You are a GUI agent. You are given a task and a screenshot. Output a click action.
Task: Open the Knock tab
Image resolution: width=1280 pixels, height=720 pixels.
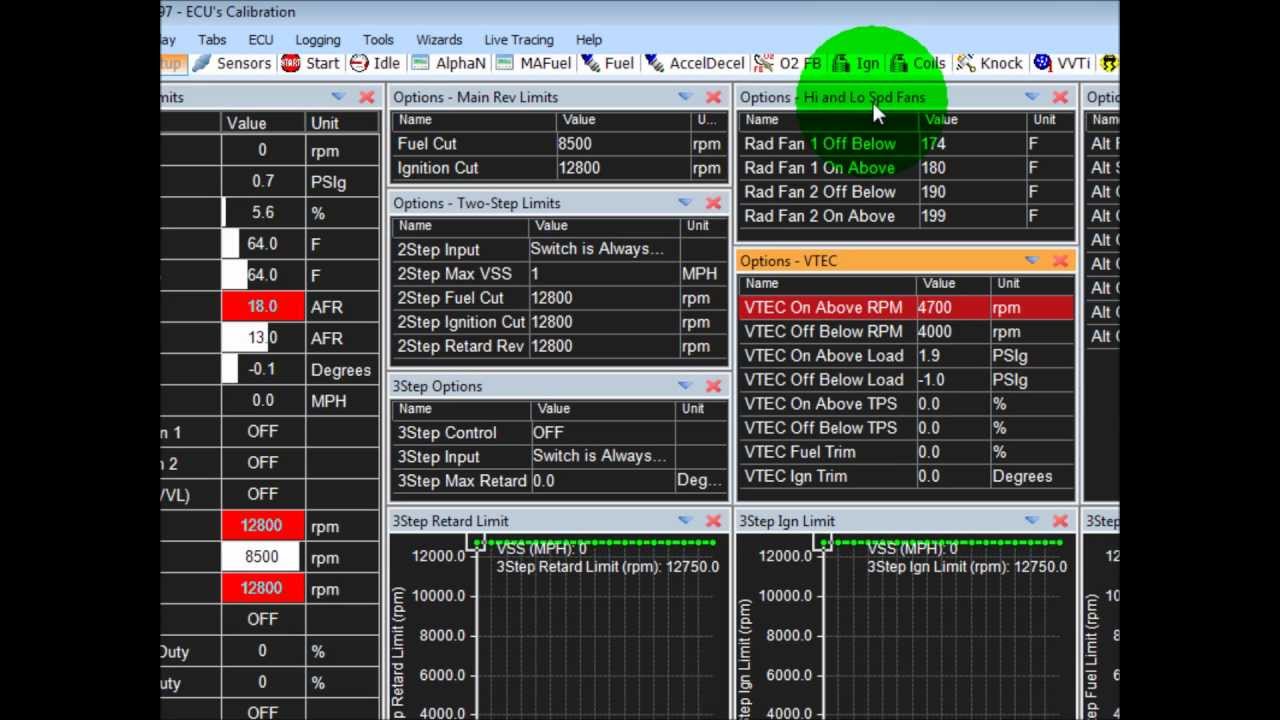tap(990, 63)
